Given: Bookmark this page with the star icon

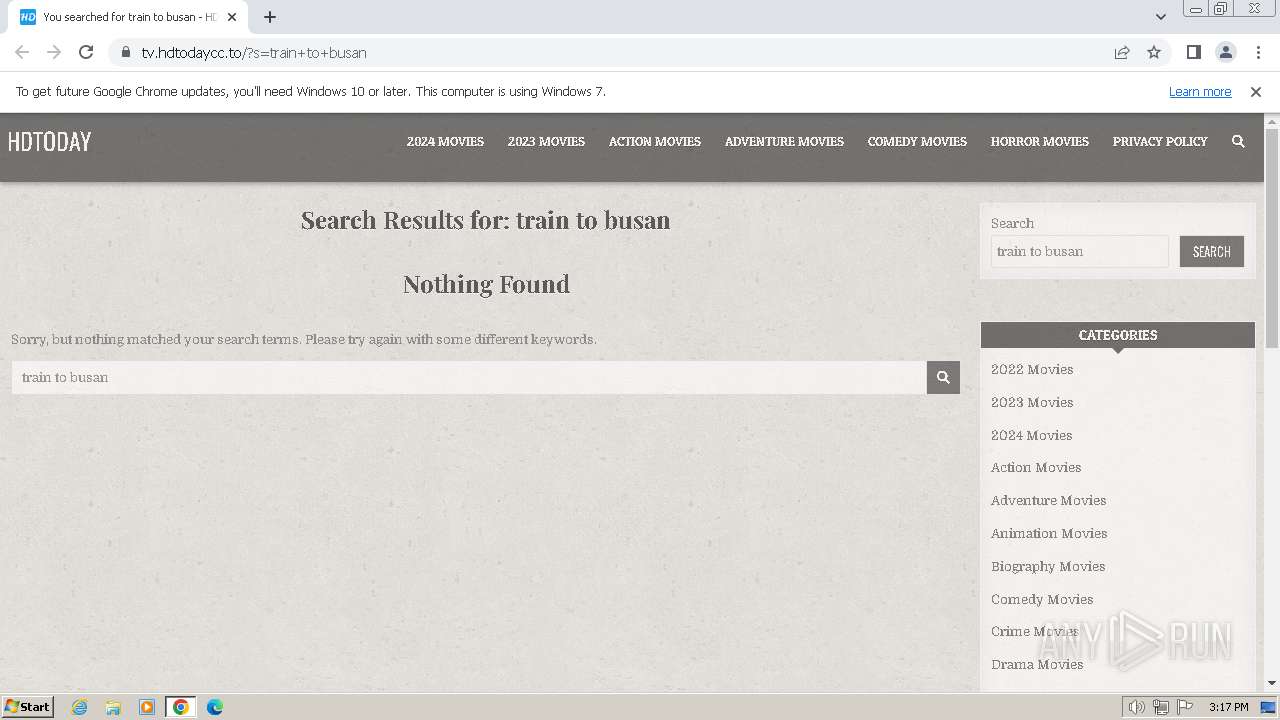Looking at the screenshot, I should [1154, 52].
